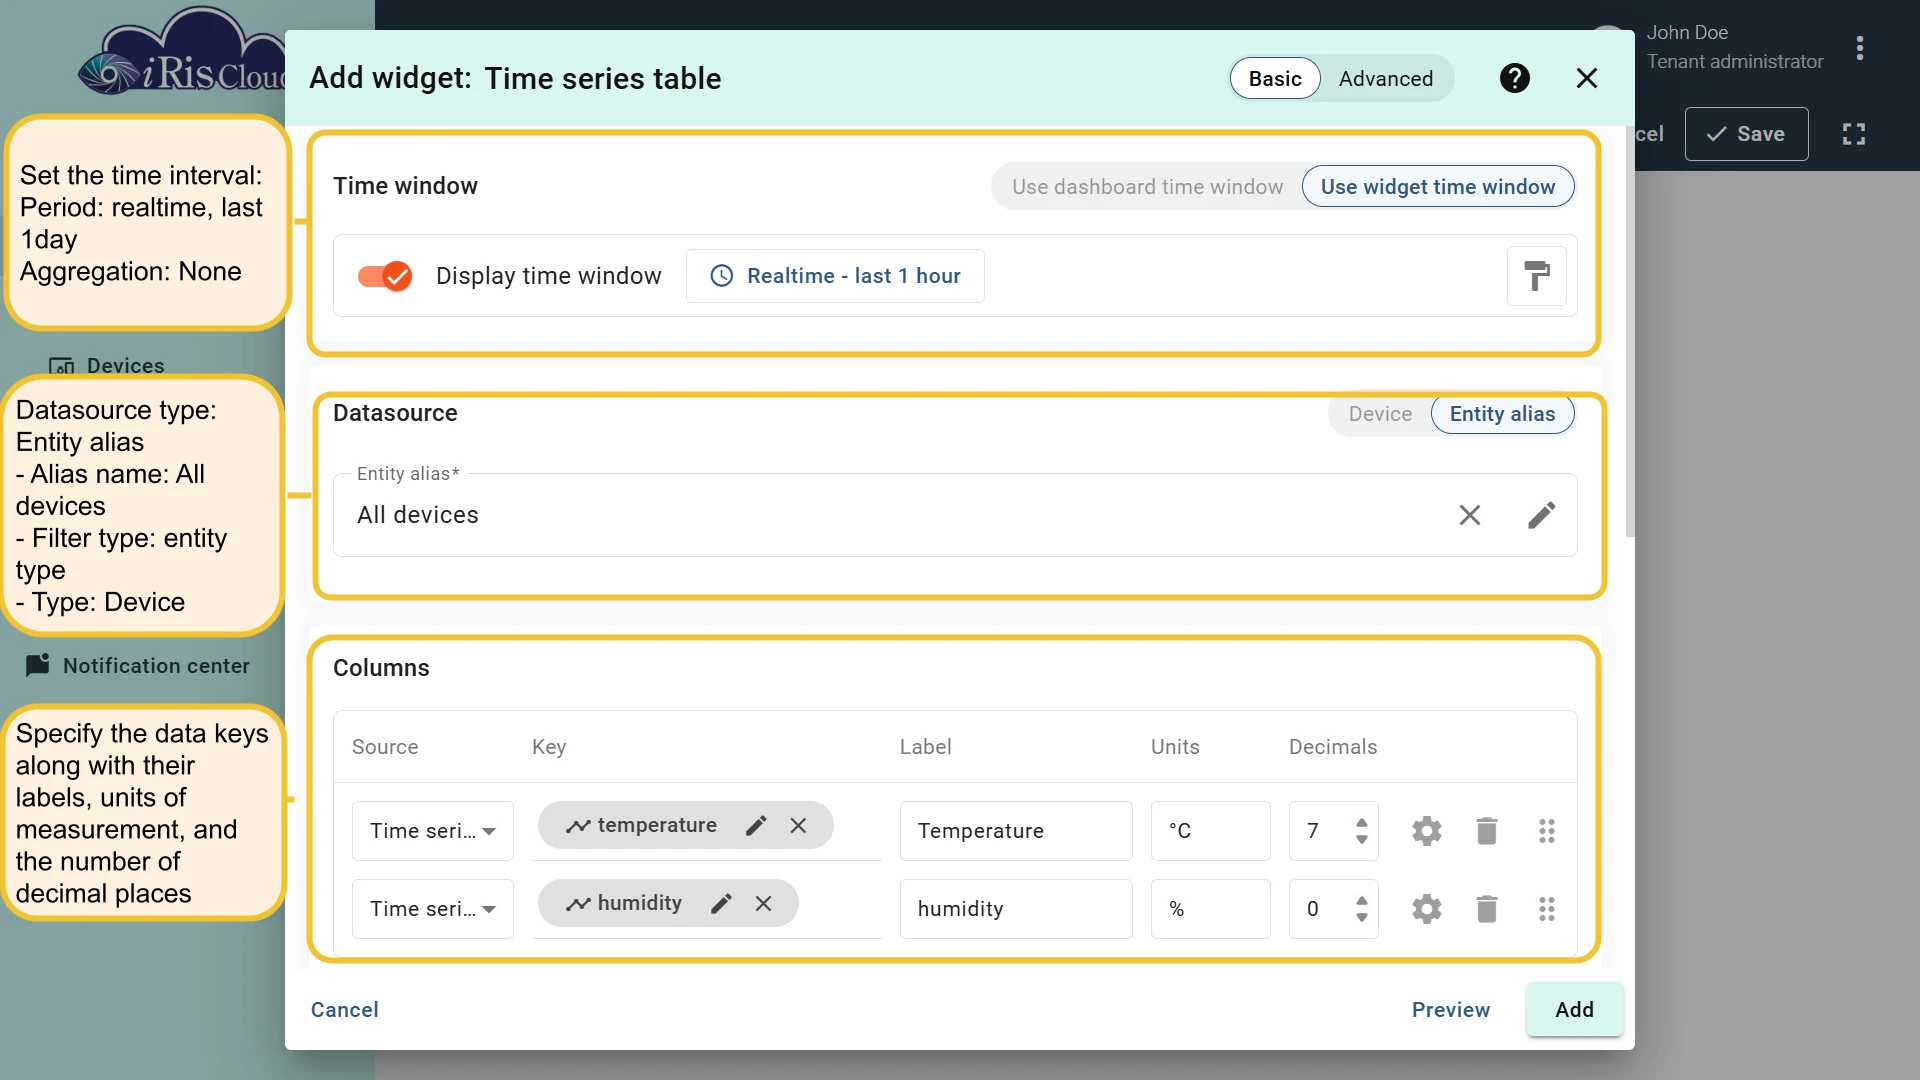Click the Cancel button in the dialog

click(345, 1010)
